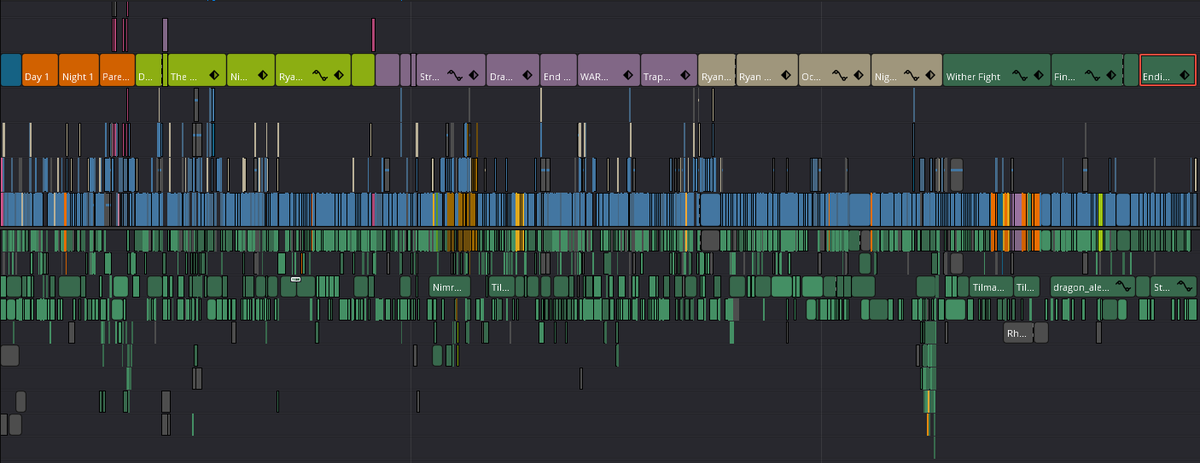Click keyframe diamond on 'Dra...' clip
This screenshot has width=1200, height=463.
coord(526,76)
